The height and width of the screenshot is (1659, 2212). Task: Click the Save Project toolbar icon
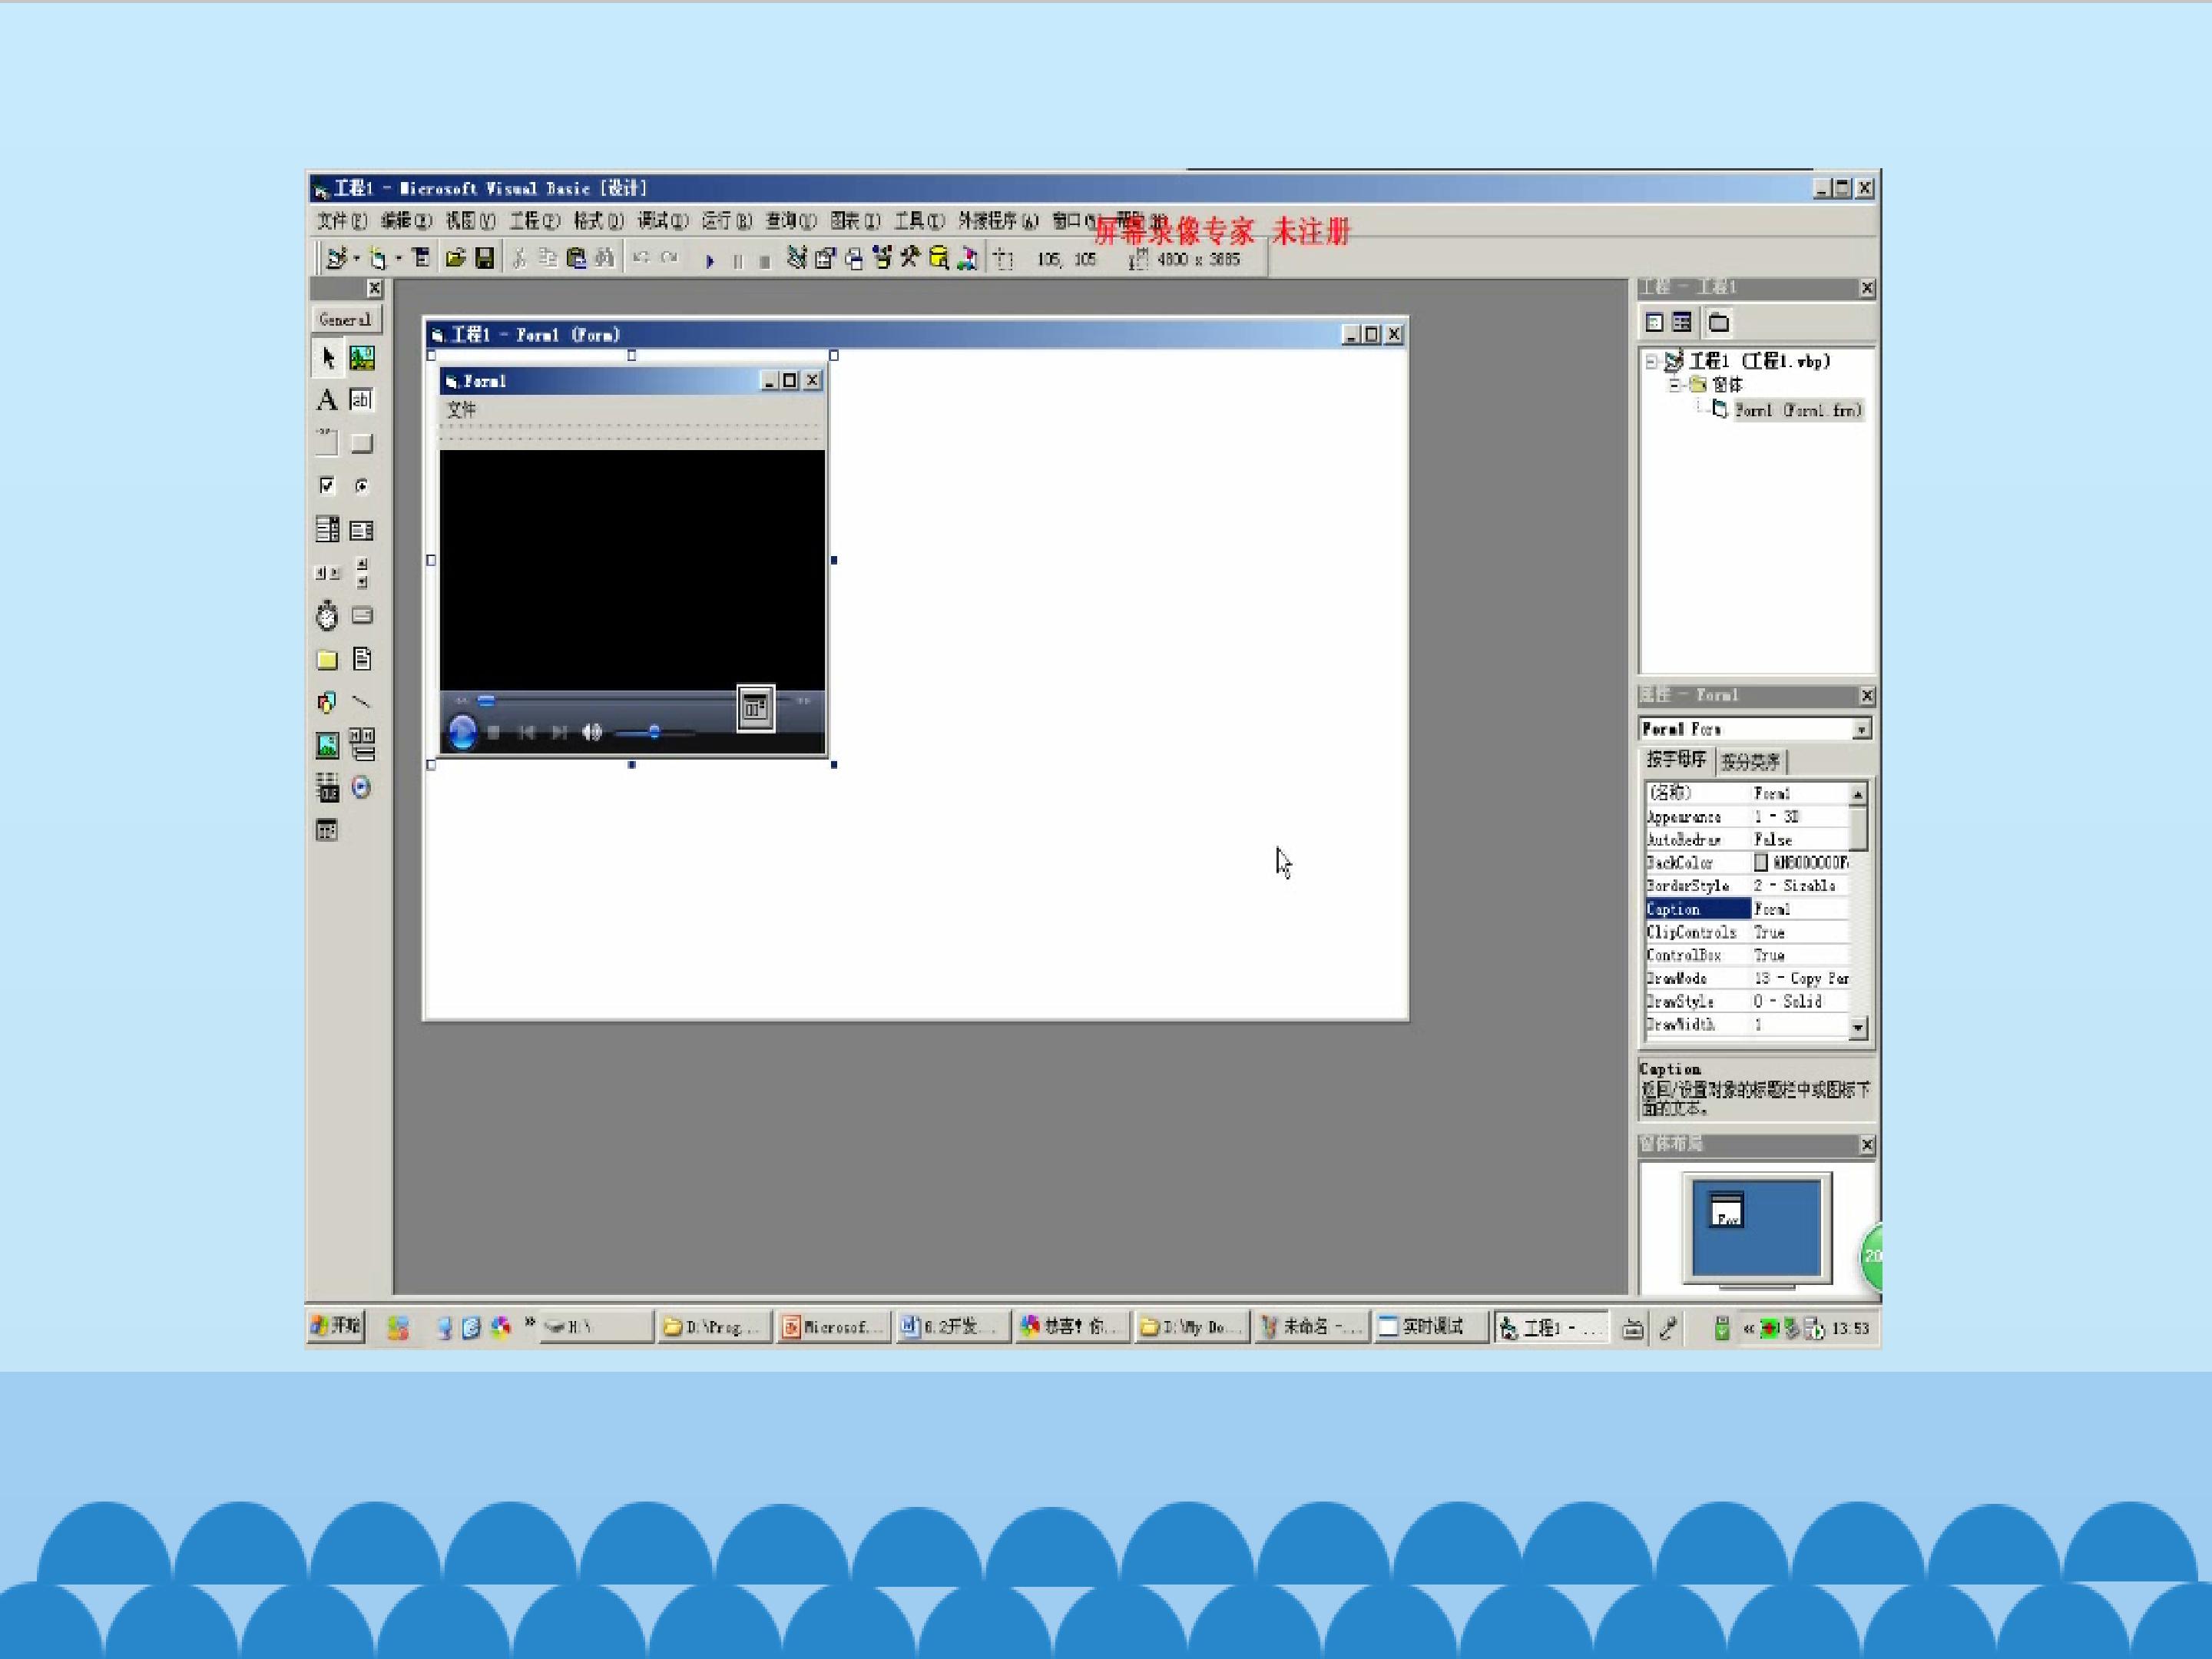(484, 259)
